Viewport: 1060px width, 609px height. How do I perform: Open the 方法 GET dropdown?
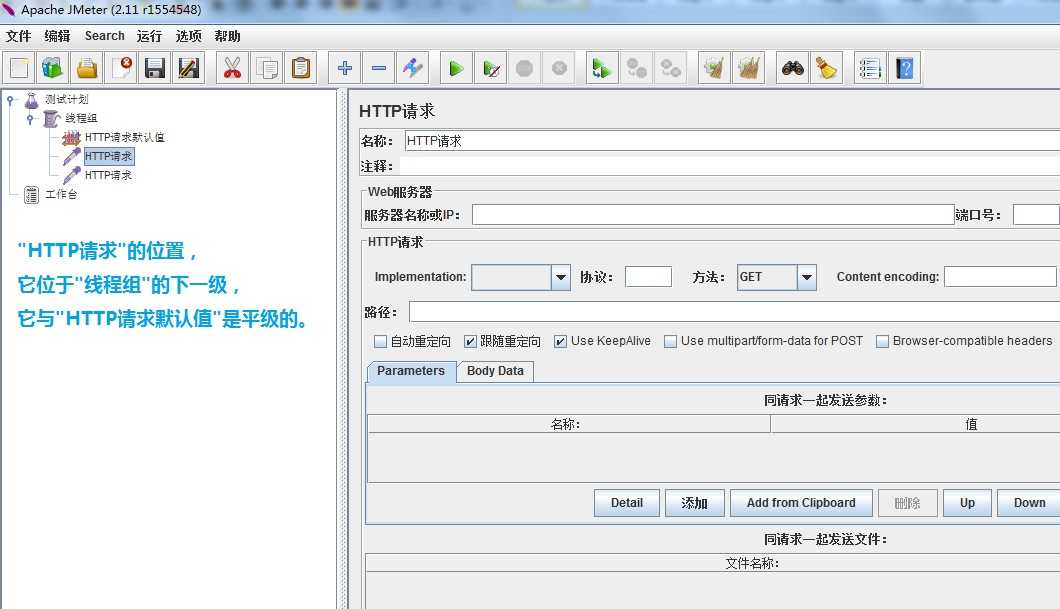click(x=806, y=277)
